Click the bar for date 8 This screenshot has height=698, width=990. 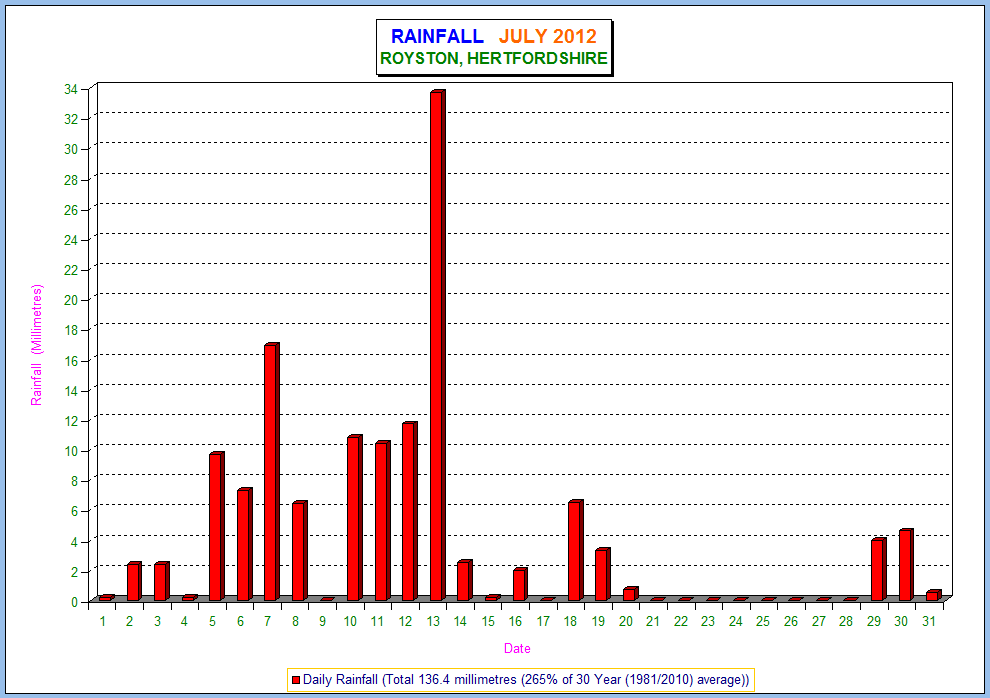pyautogui.click(x=299, y=551)
